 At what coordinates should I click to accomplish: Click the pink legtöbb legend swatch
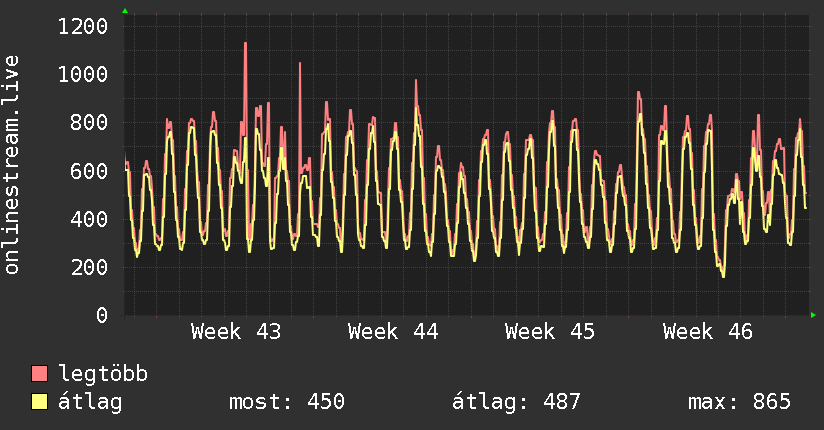point(39,373)
